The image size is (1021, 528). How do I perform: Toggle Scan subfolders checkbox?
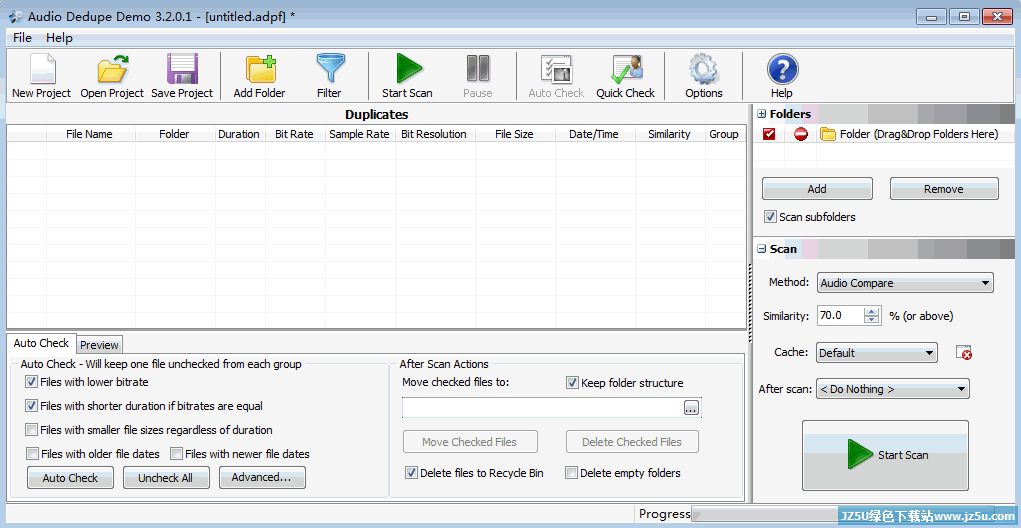tap(770, 217)
